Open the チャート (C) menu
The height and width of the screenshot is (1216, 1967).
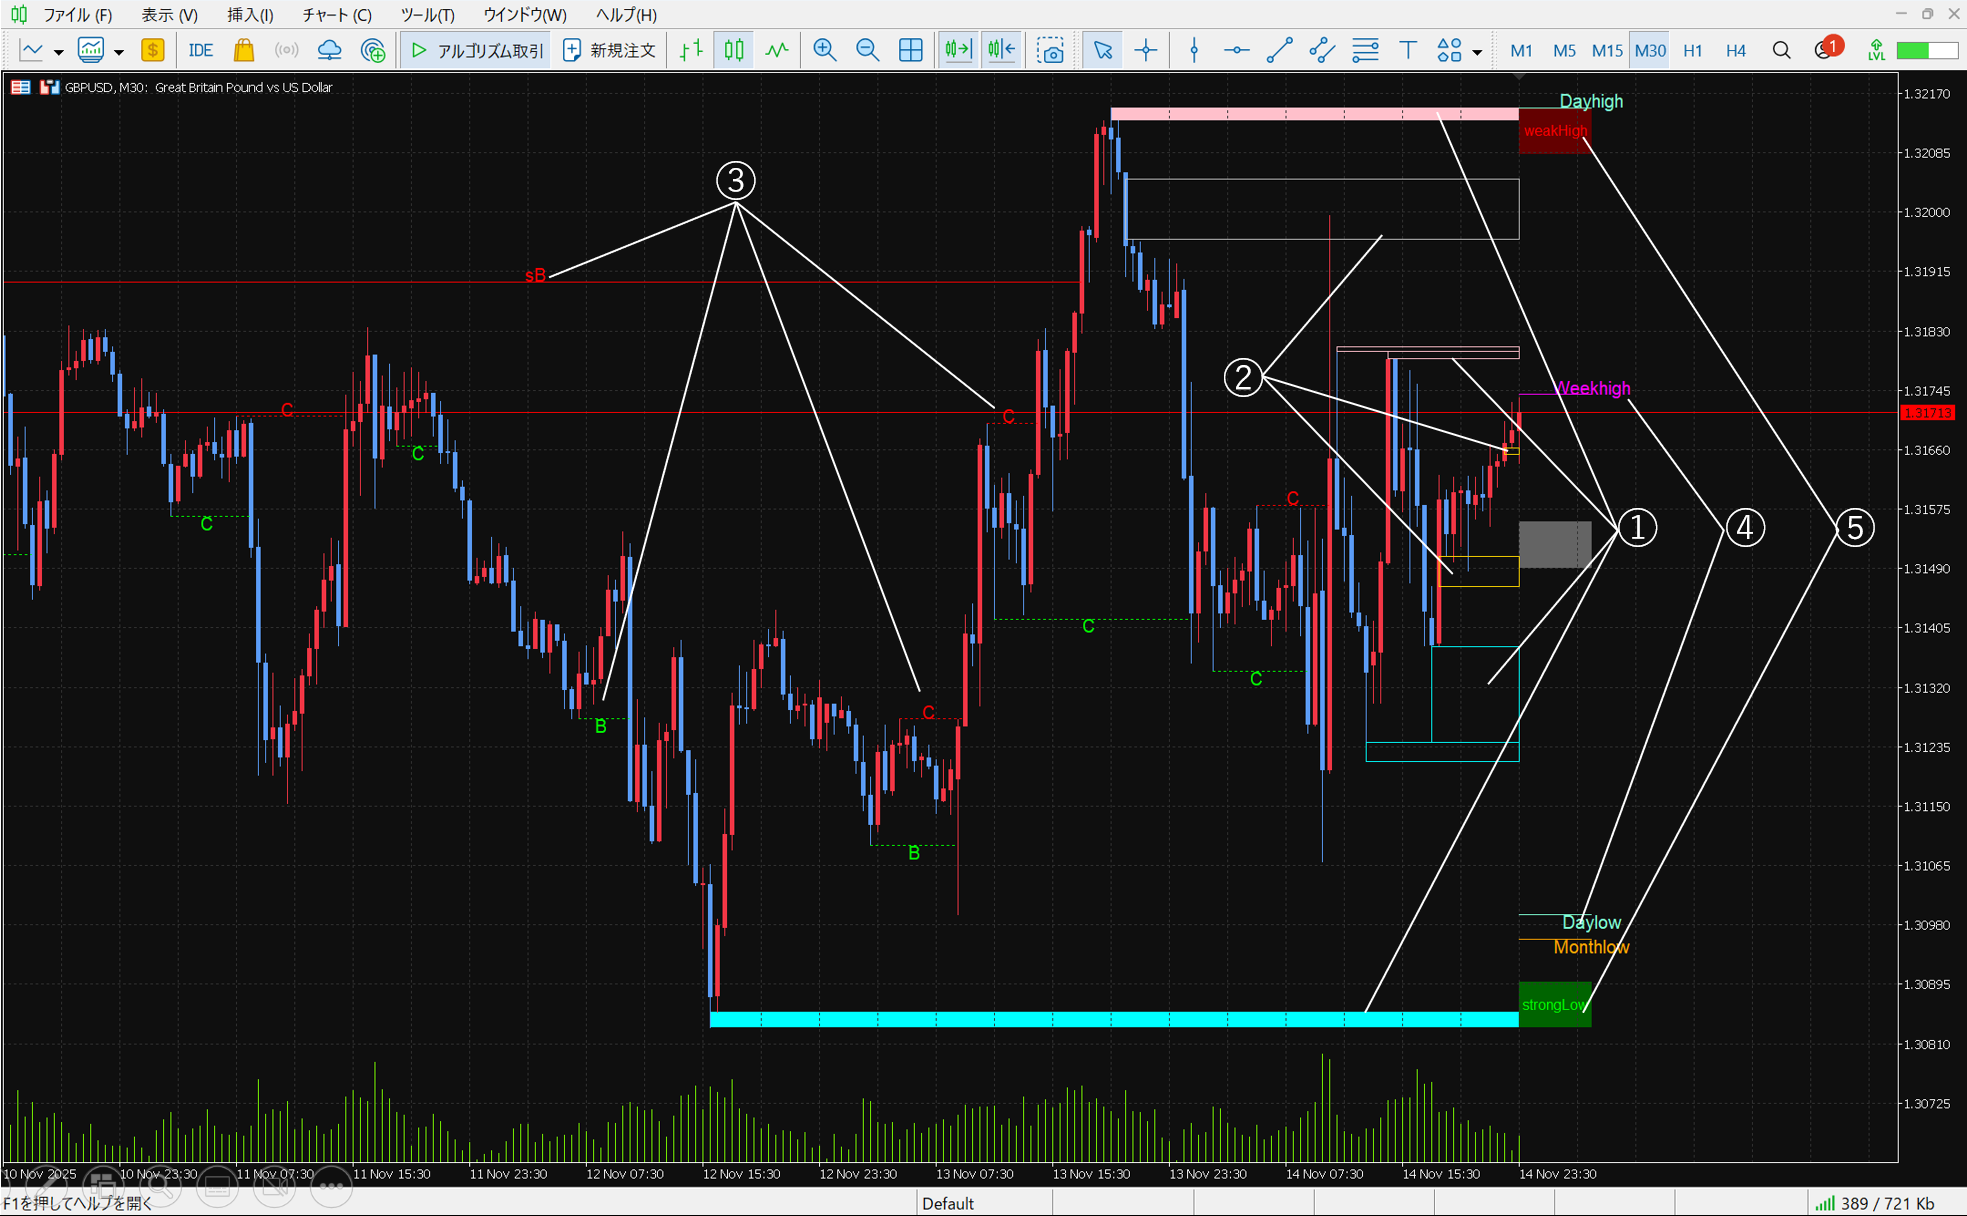click(337, 15)
